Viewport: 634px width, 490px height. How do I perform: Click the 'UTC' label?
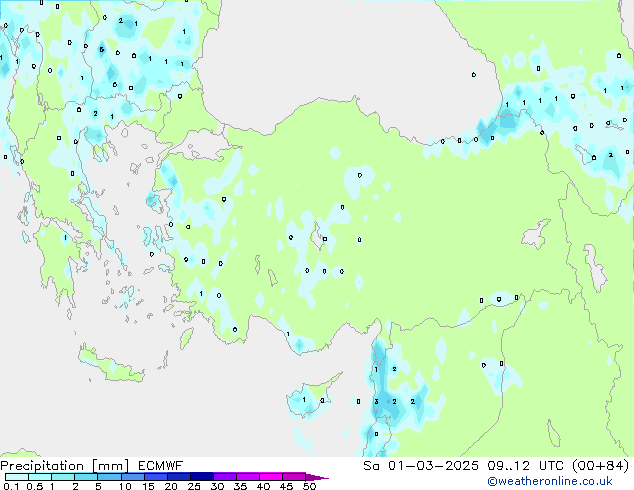pos(552,466)
